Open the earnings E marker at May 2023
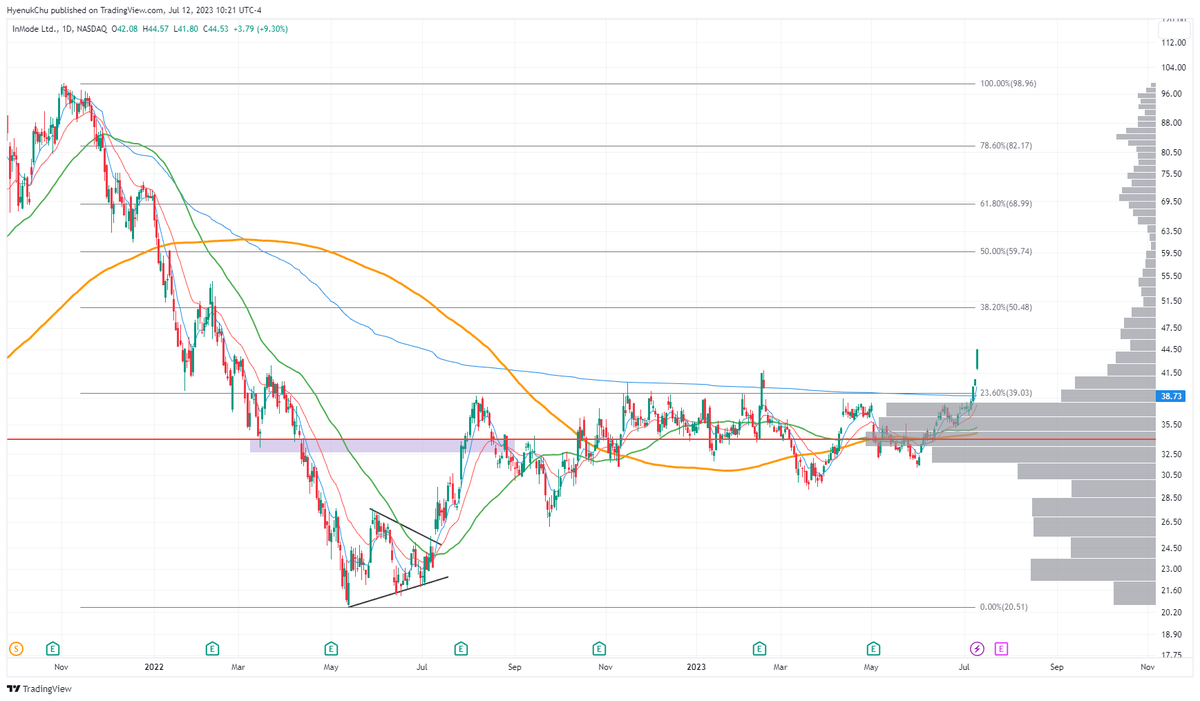1200x701 pixels. coord(873,648)
